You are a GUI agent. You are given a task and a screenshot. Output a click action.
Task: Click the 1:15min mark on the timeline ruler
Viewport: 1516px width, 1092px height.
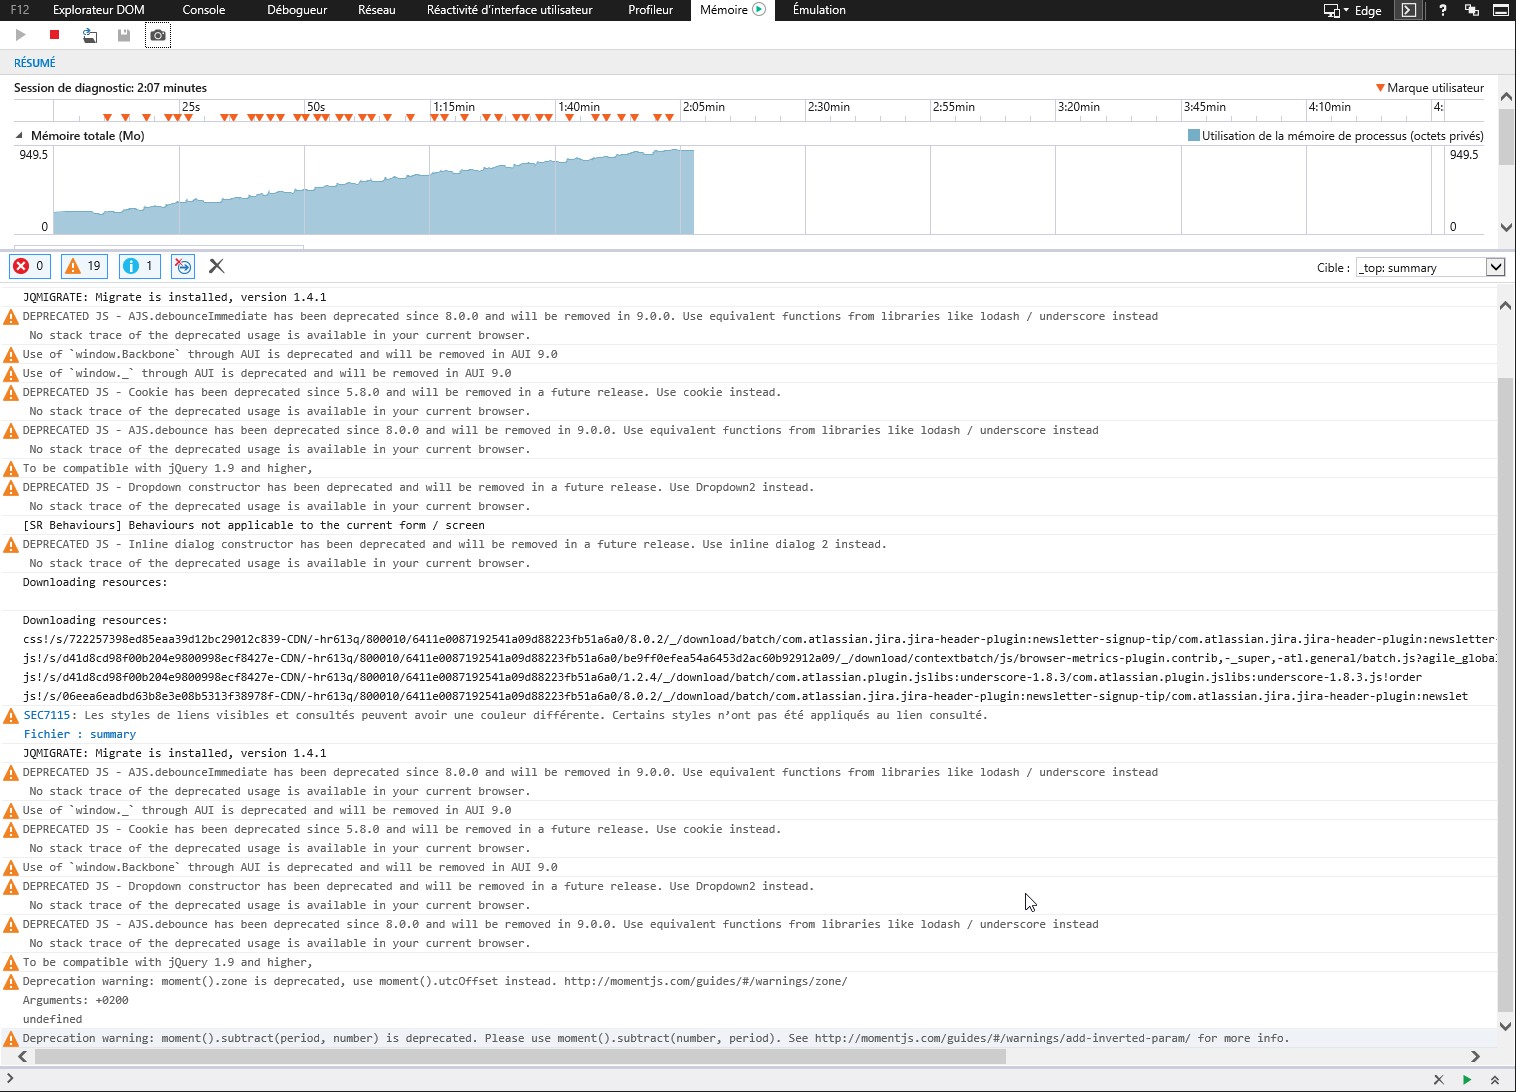(x=454, y=107)
